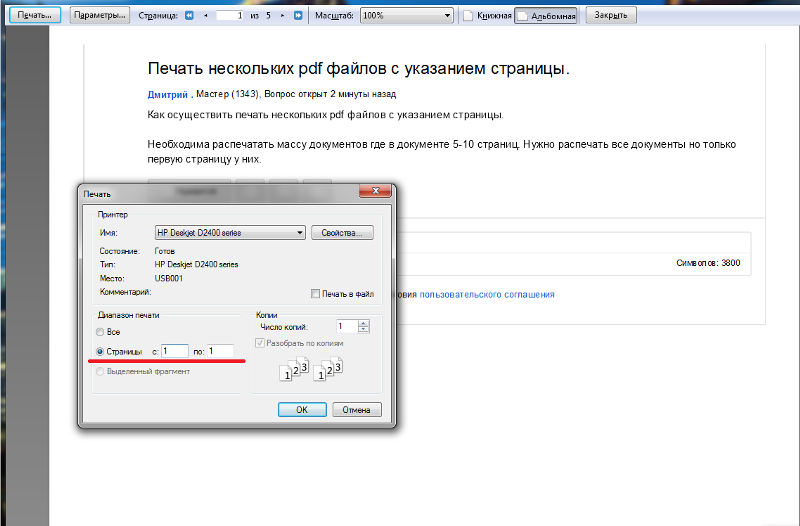Go to the first page using the toolbar icon

(189, 16)
